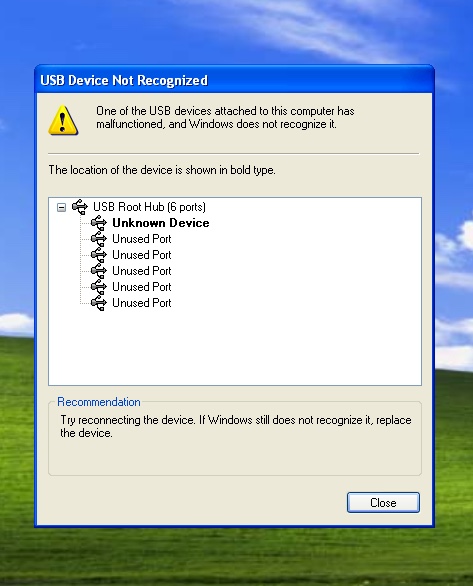Select the fourth Unused Port label
This screenshot has height=586, width=473.
point(142,287)
